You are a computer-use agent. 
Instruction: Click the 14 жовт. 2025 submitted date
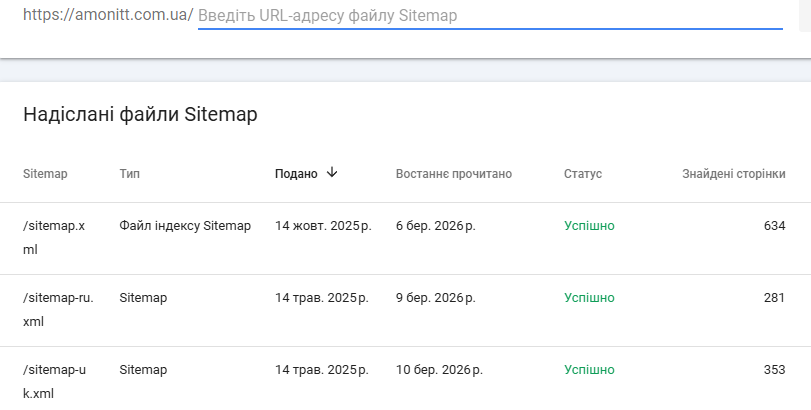tap(322, 226)
